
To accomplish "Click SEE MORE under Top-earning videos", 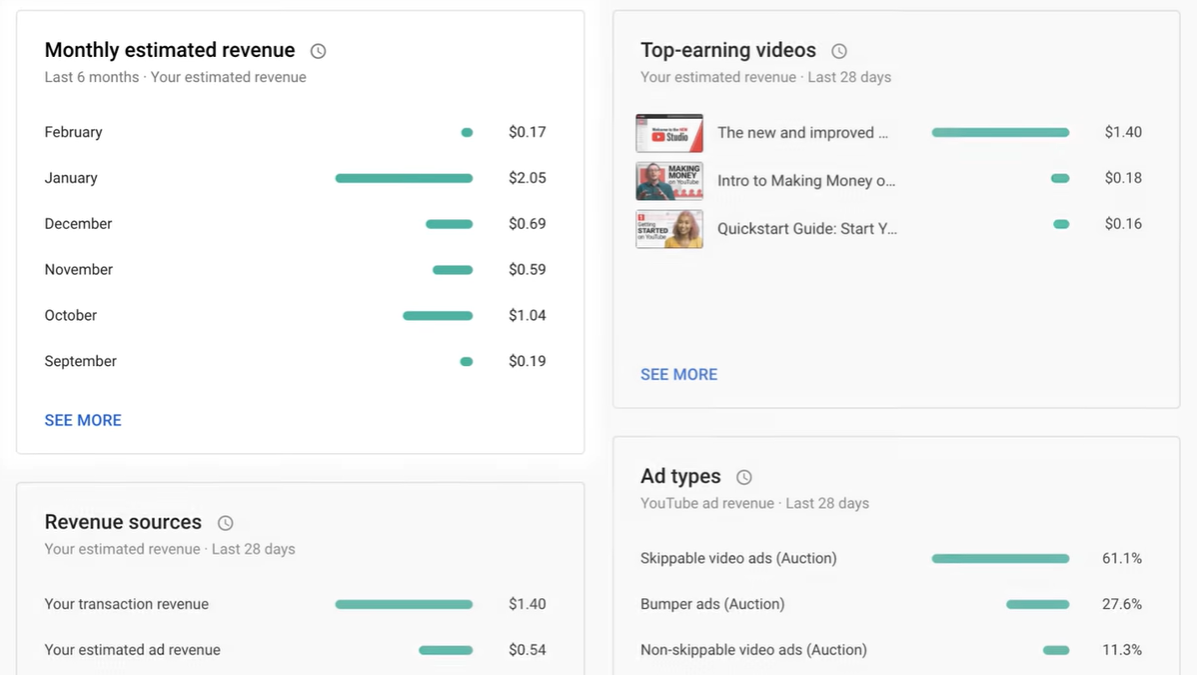I will 679,374.
